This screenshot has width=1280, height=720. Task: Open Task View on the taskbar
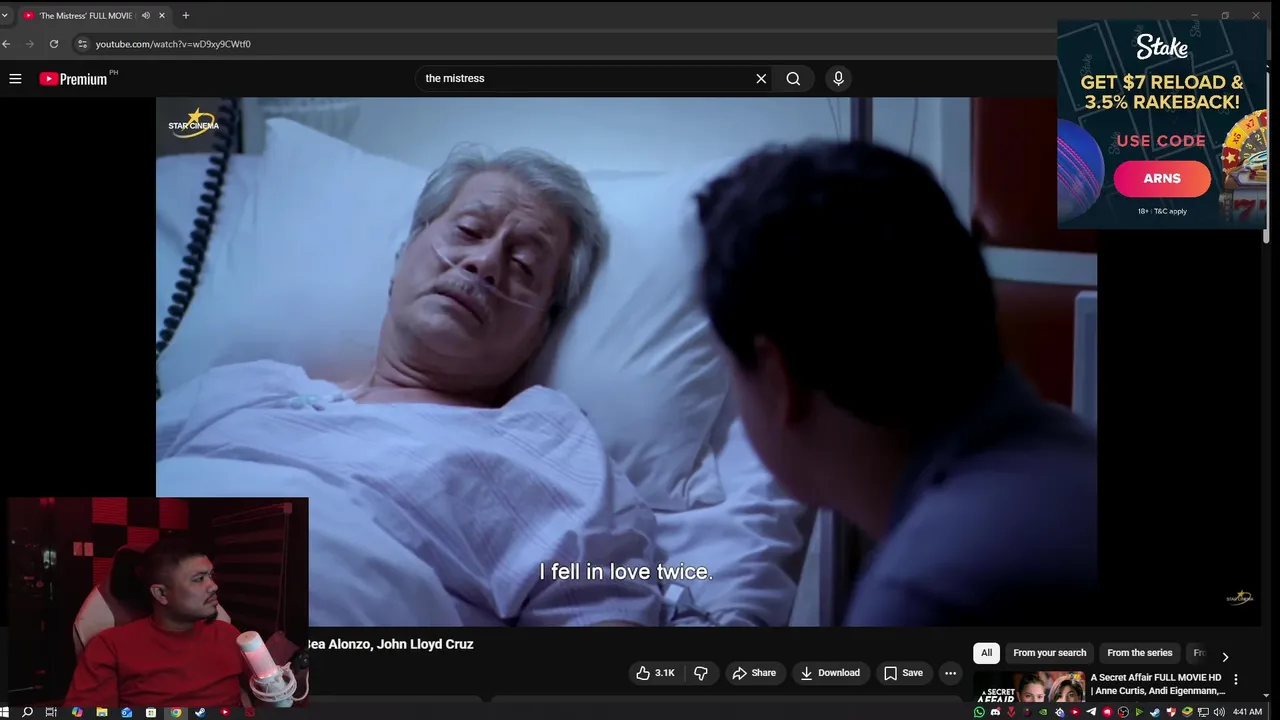pyautogui.click(x=51, y=712)
